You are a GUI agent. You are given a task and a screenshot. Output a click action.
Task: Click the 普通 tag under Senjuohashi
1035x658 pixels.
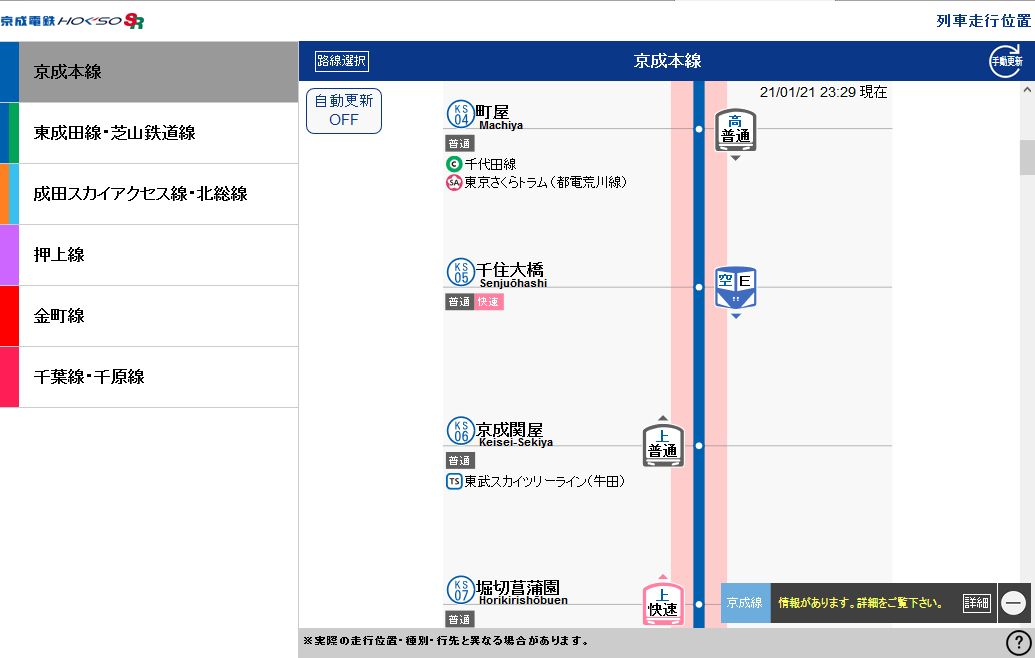coord(459,302)
